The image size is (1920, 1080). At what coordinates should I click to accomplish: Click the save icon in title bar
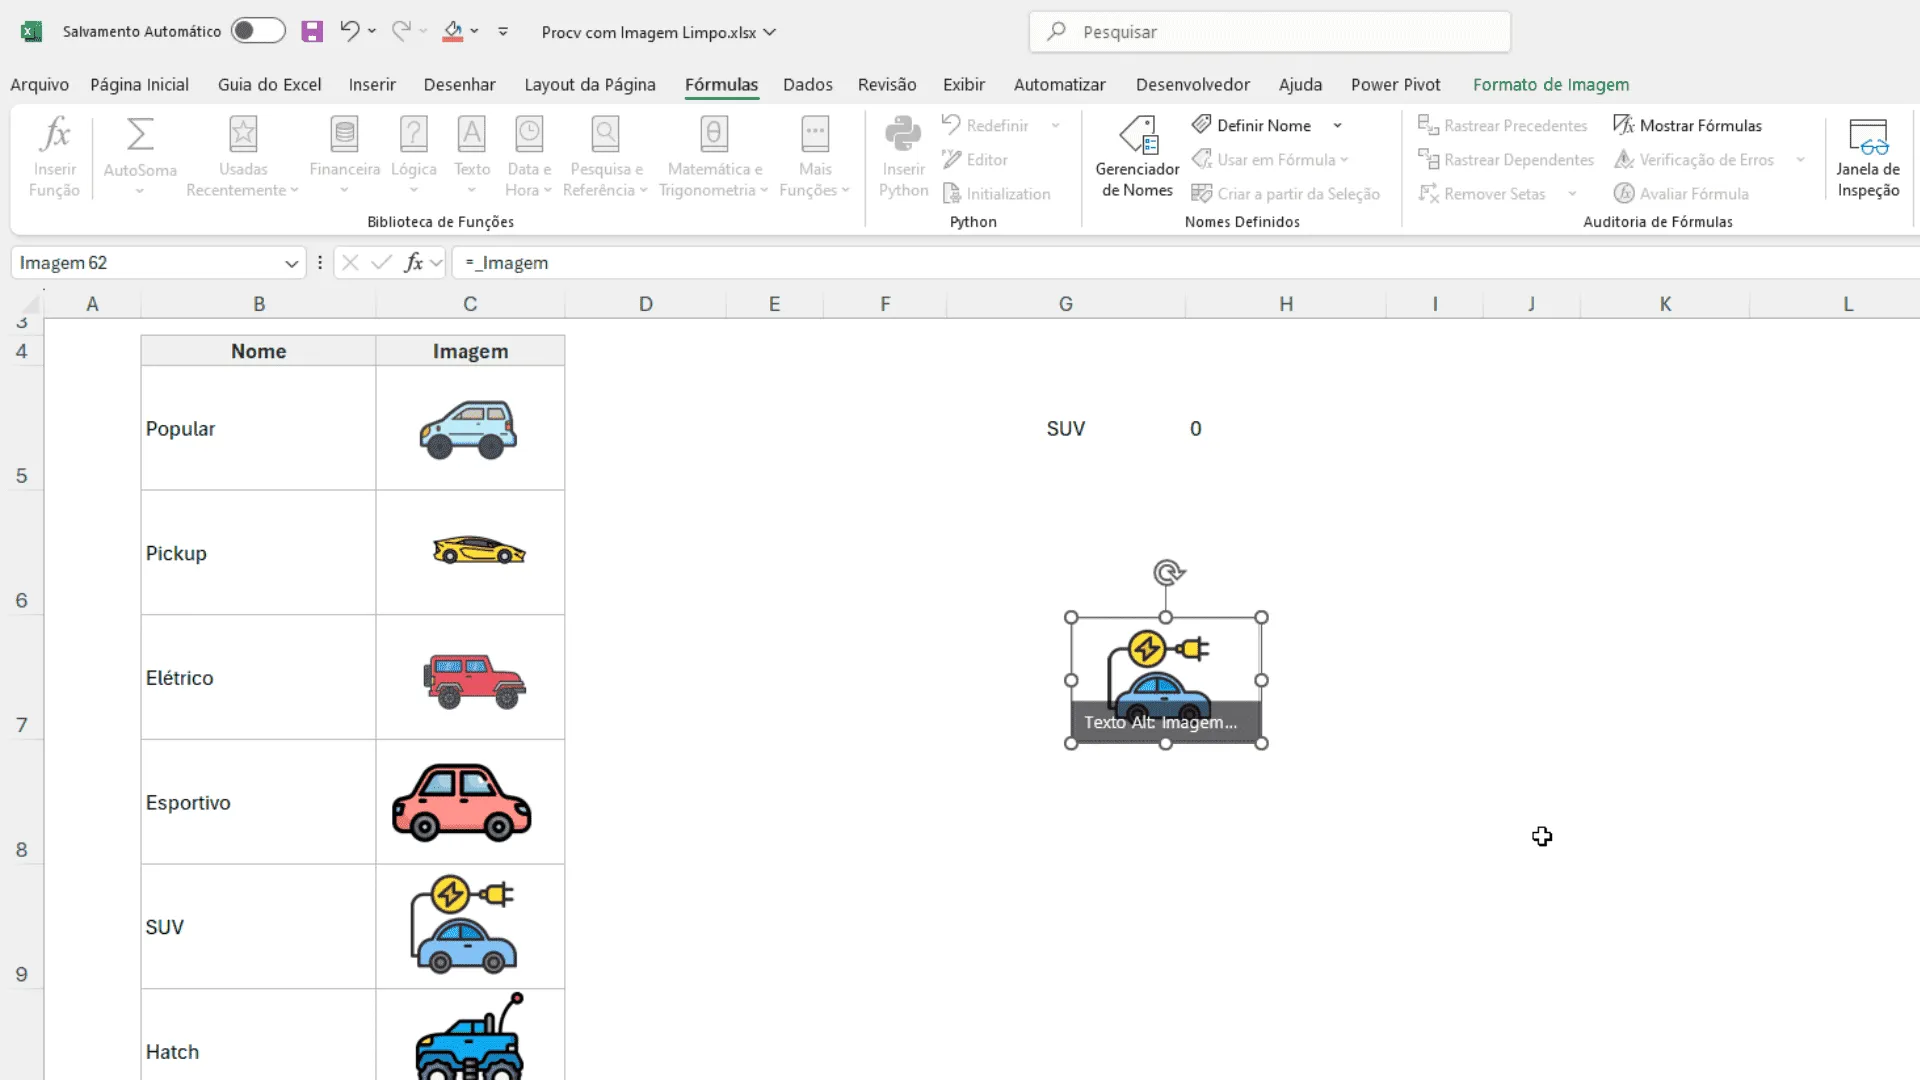coord(312,32)
